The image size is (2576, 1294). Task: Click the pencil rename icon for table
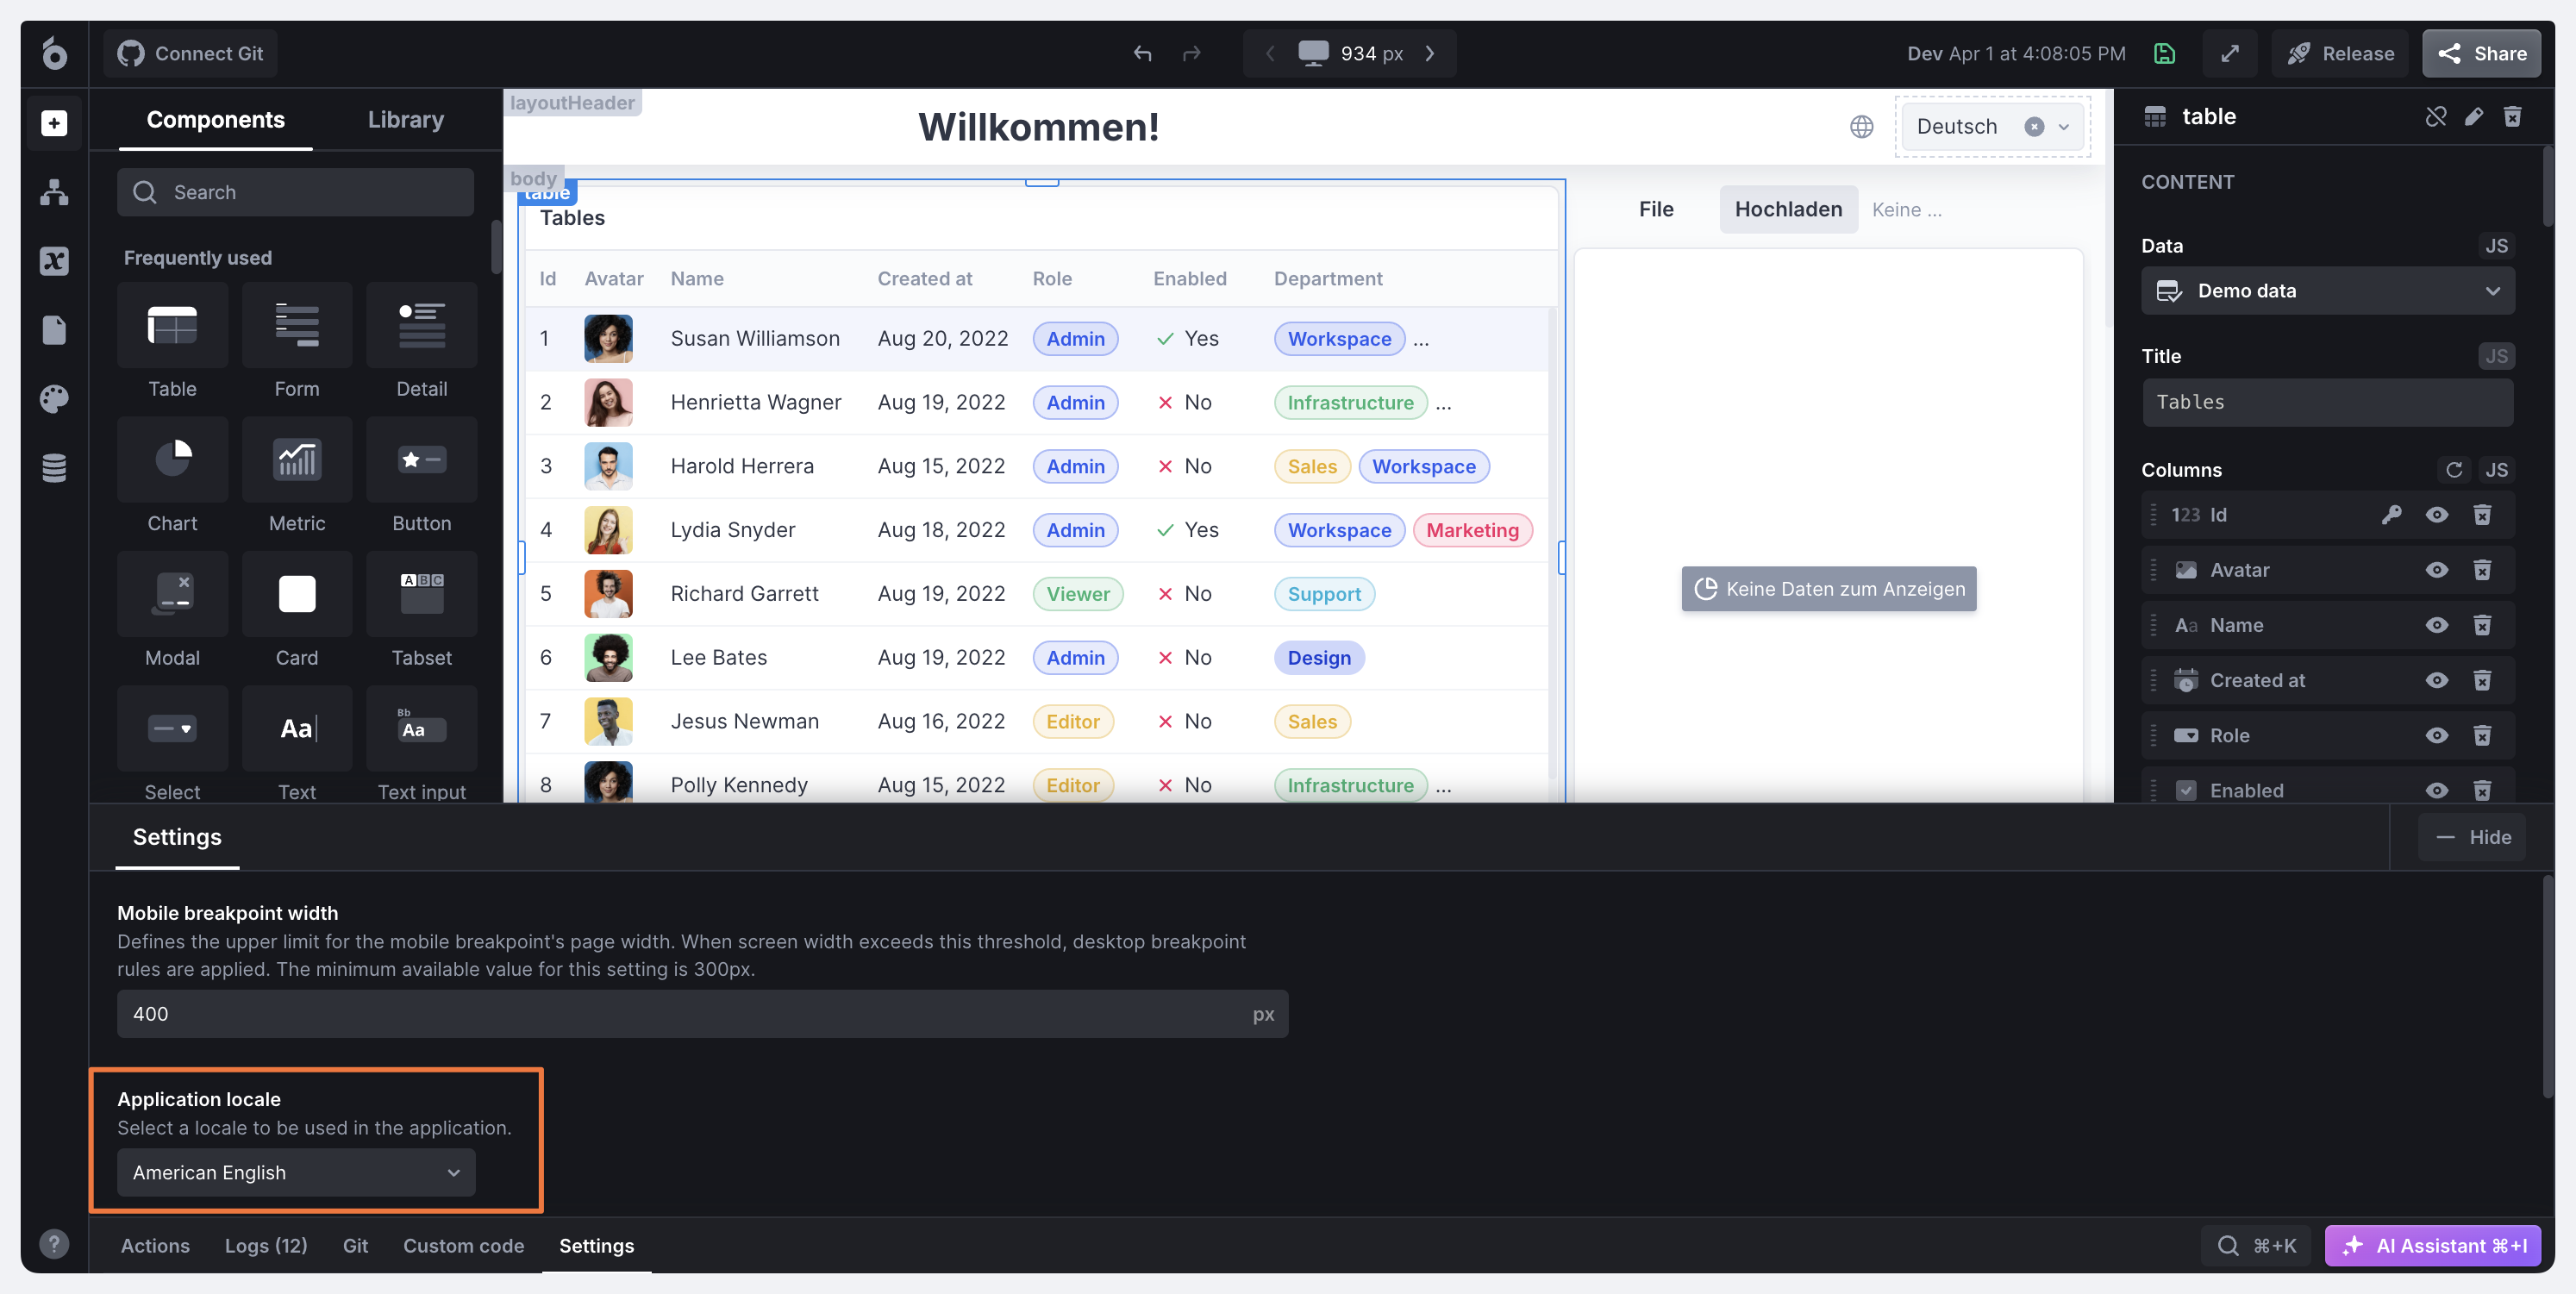[2474, 117]
